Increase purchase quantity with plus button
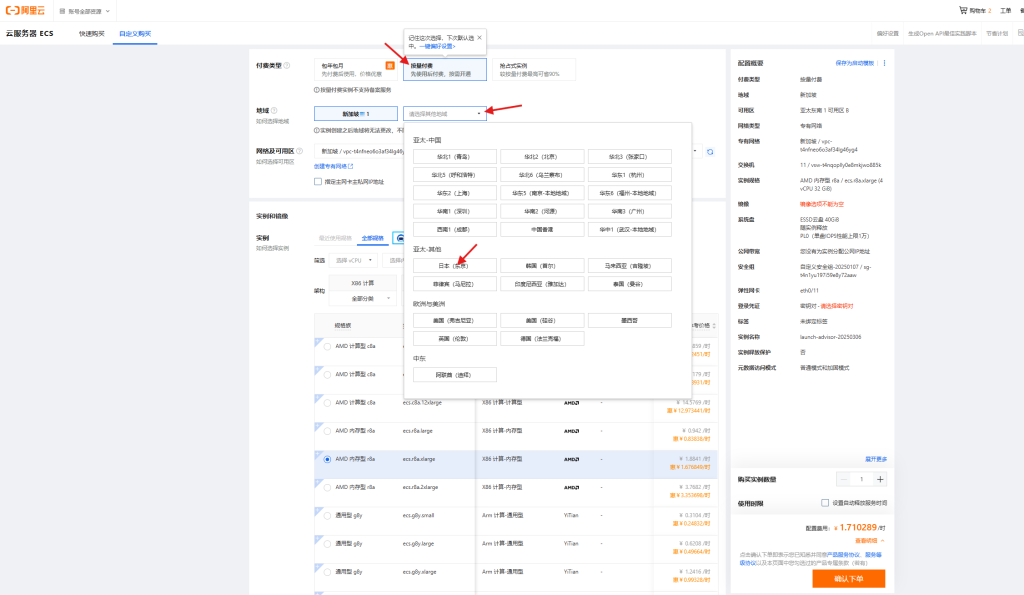 [x=877, y=480]
